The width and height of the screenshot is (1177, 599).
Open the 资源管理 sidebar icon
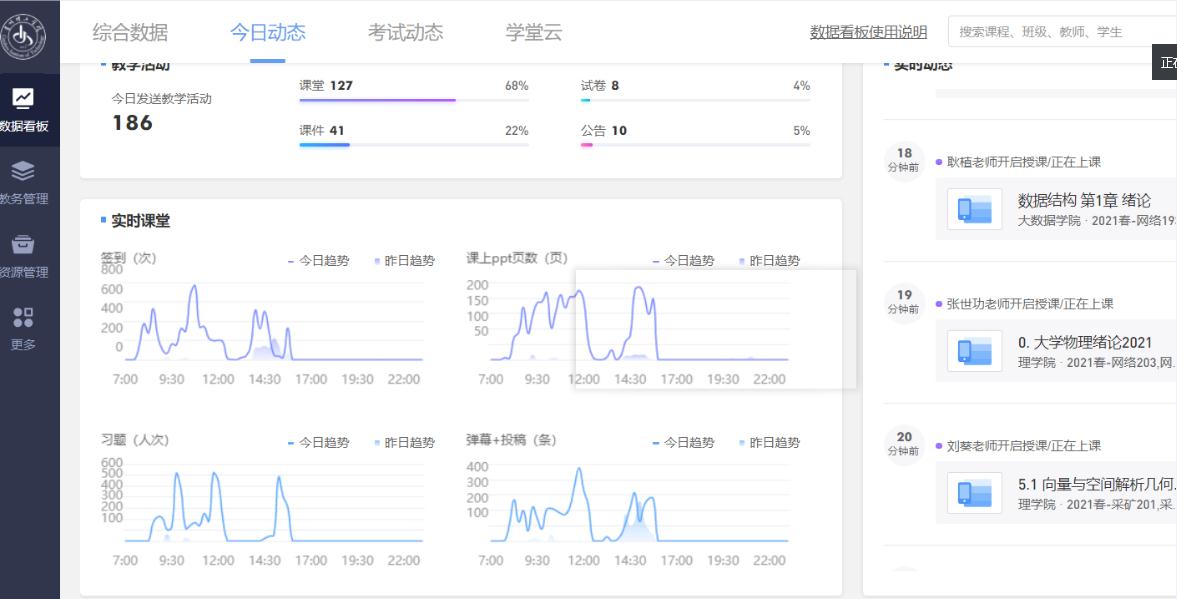(x=22, y=245)
